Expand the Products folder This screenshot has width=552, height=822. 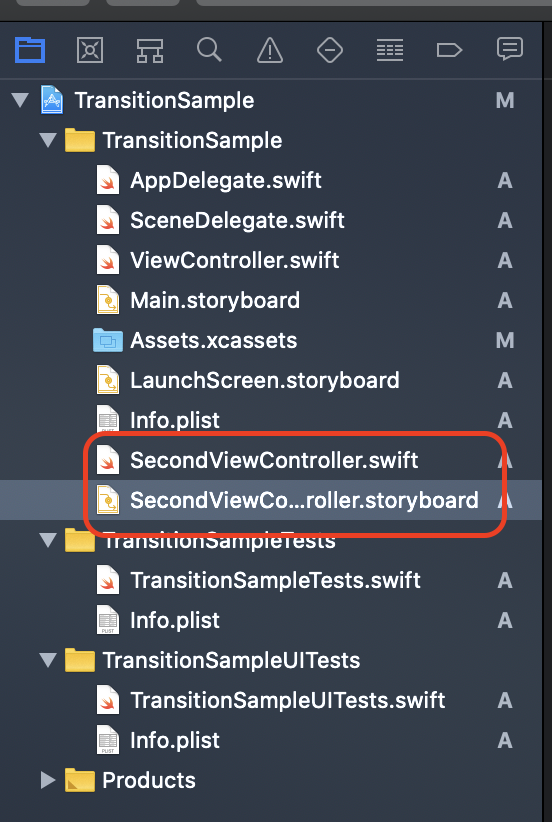tap(48, 780)
